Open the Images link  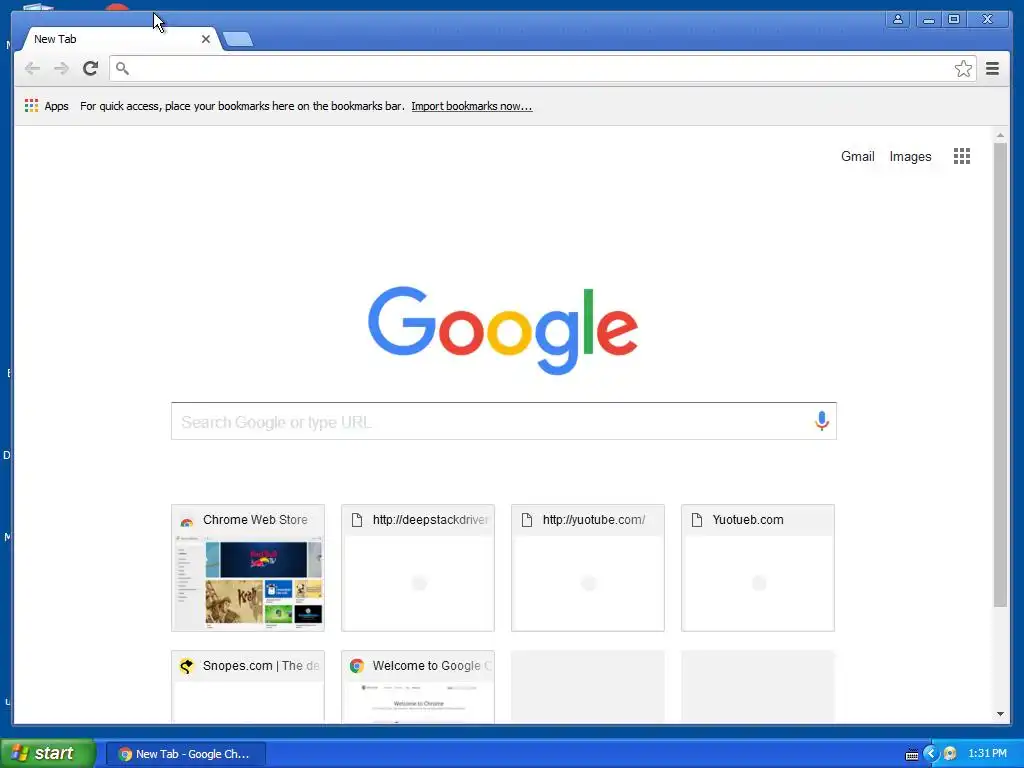coord(910,156)
